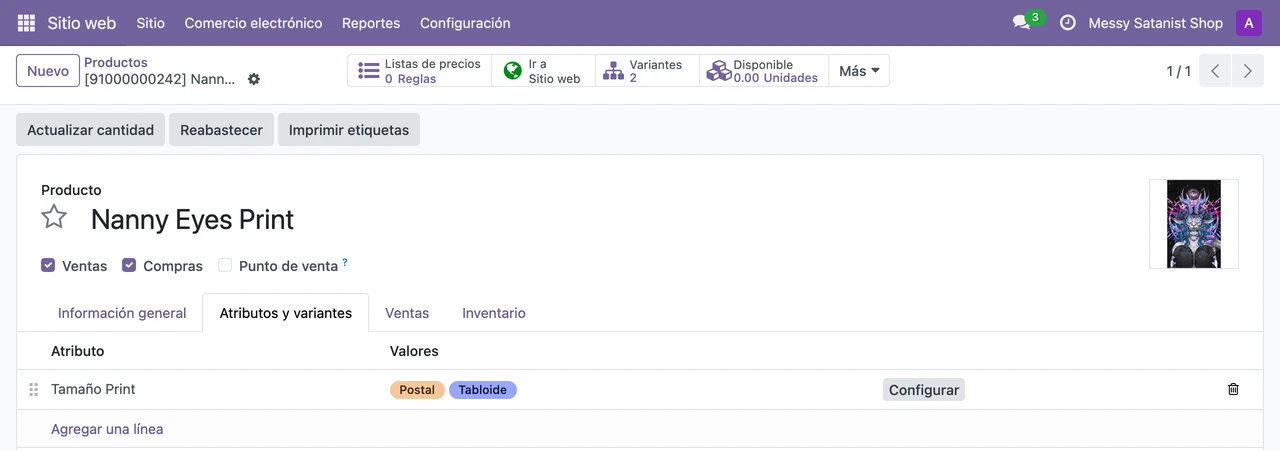Click the Sitio web app title
The width and height of the screenshot is (1280, 450).
coord(81,23)
